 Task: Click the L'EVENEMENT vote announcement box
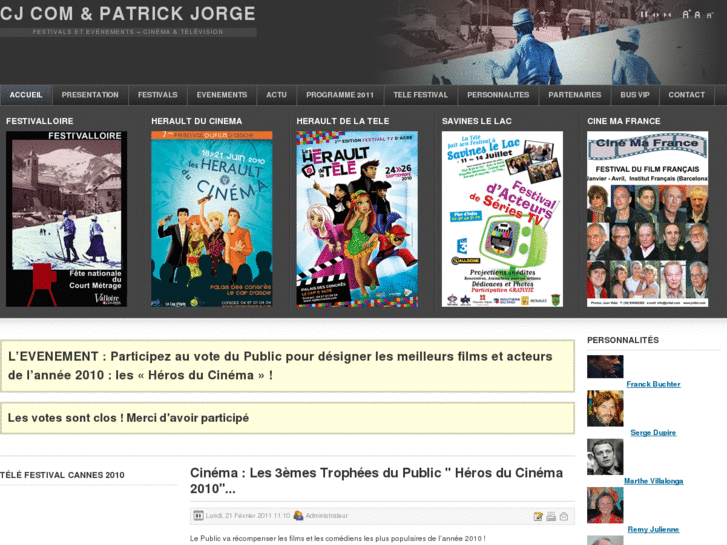pyautogui.click(x=287, y=366)
